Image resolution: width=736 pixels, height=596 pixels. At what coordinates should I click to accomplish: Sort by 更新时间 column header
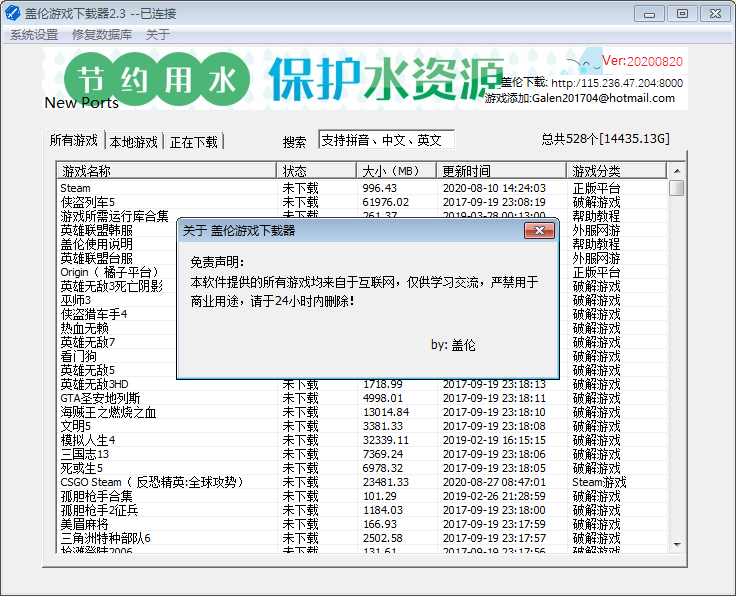[x=501, y=171]
